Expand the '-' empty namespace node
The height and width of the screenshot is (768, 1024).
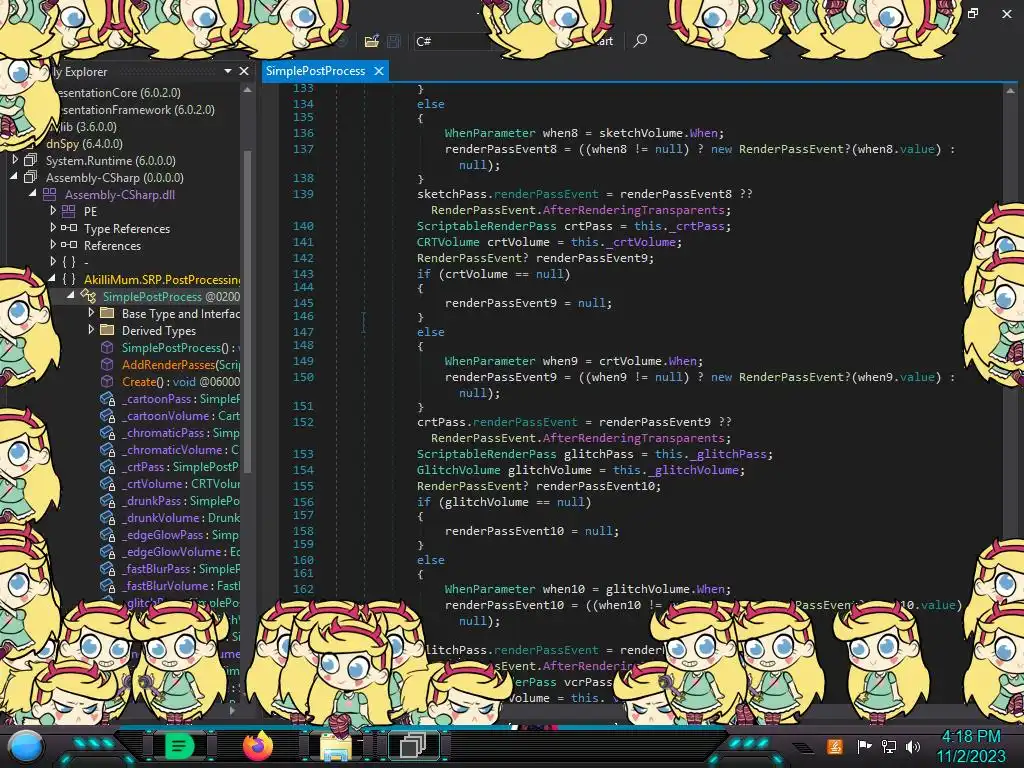click(53, 261)
